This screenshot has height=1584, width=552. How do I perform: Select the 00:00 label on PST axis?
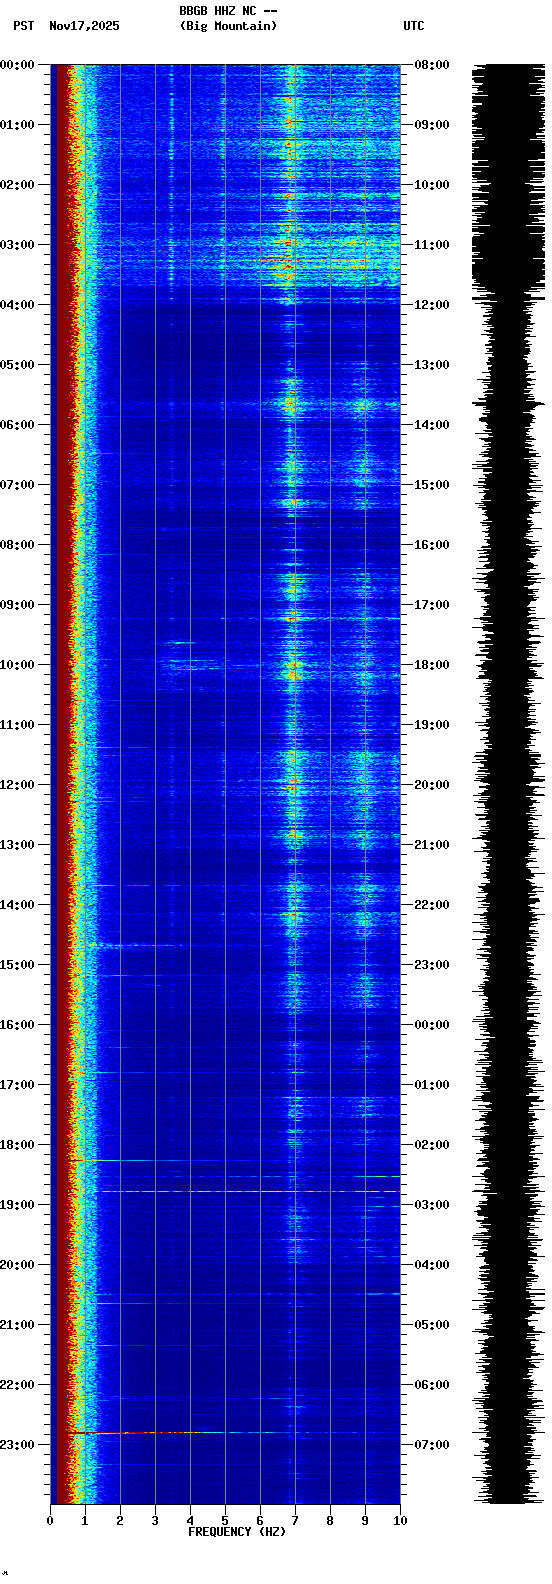coord(17,65)
